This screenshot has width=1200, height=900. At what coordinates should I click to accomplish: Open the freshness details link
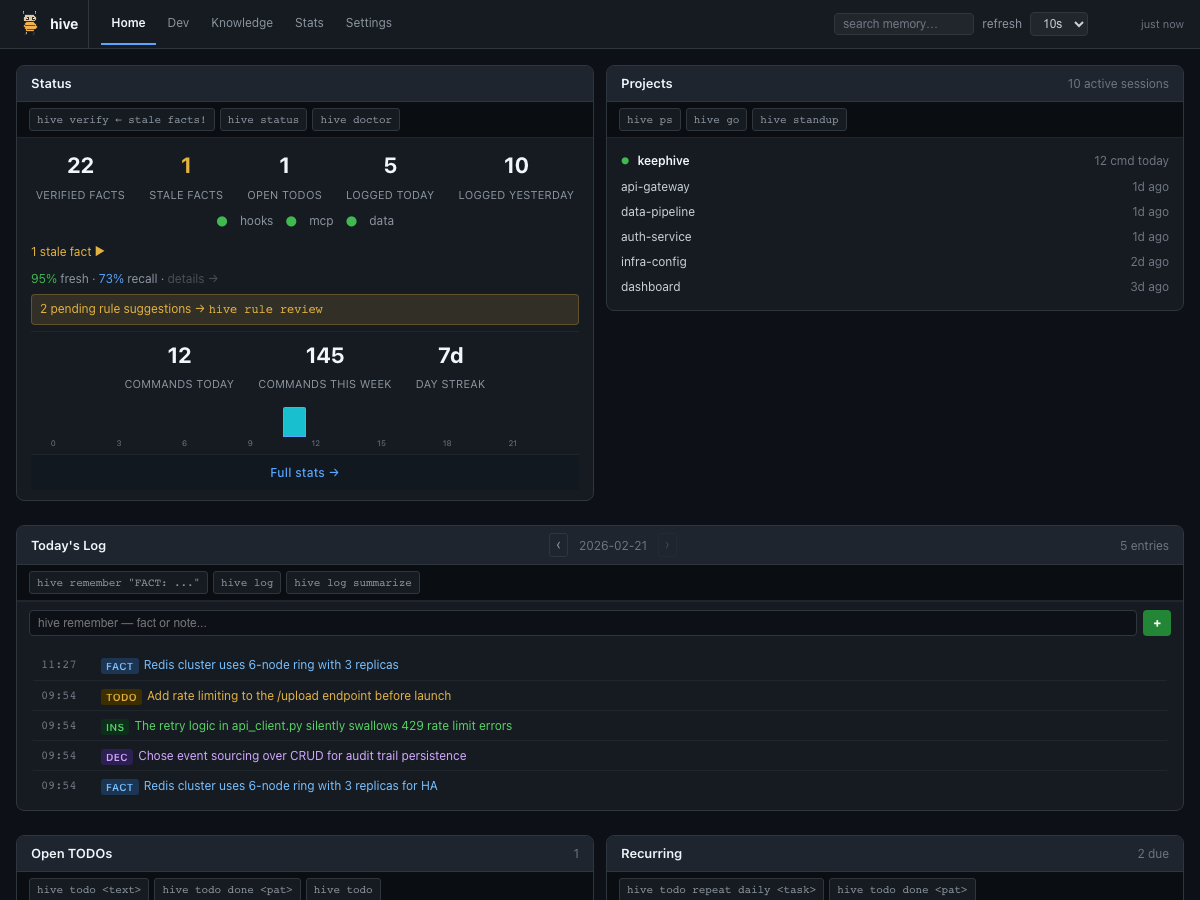[193, 279]
